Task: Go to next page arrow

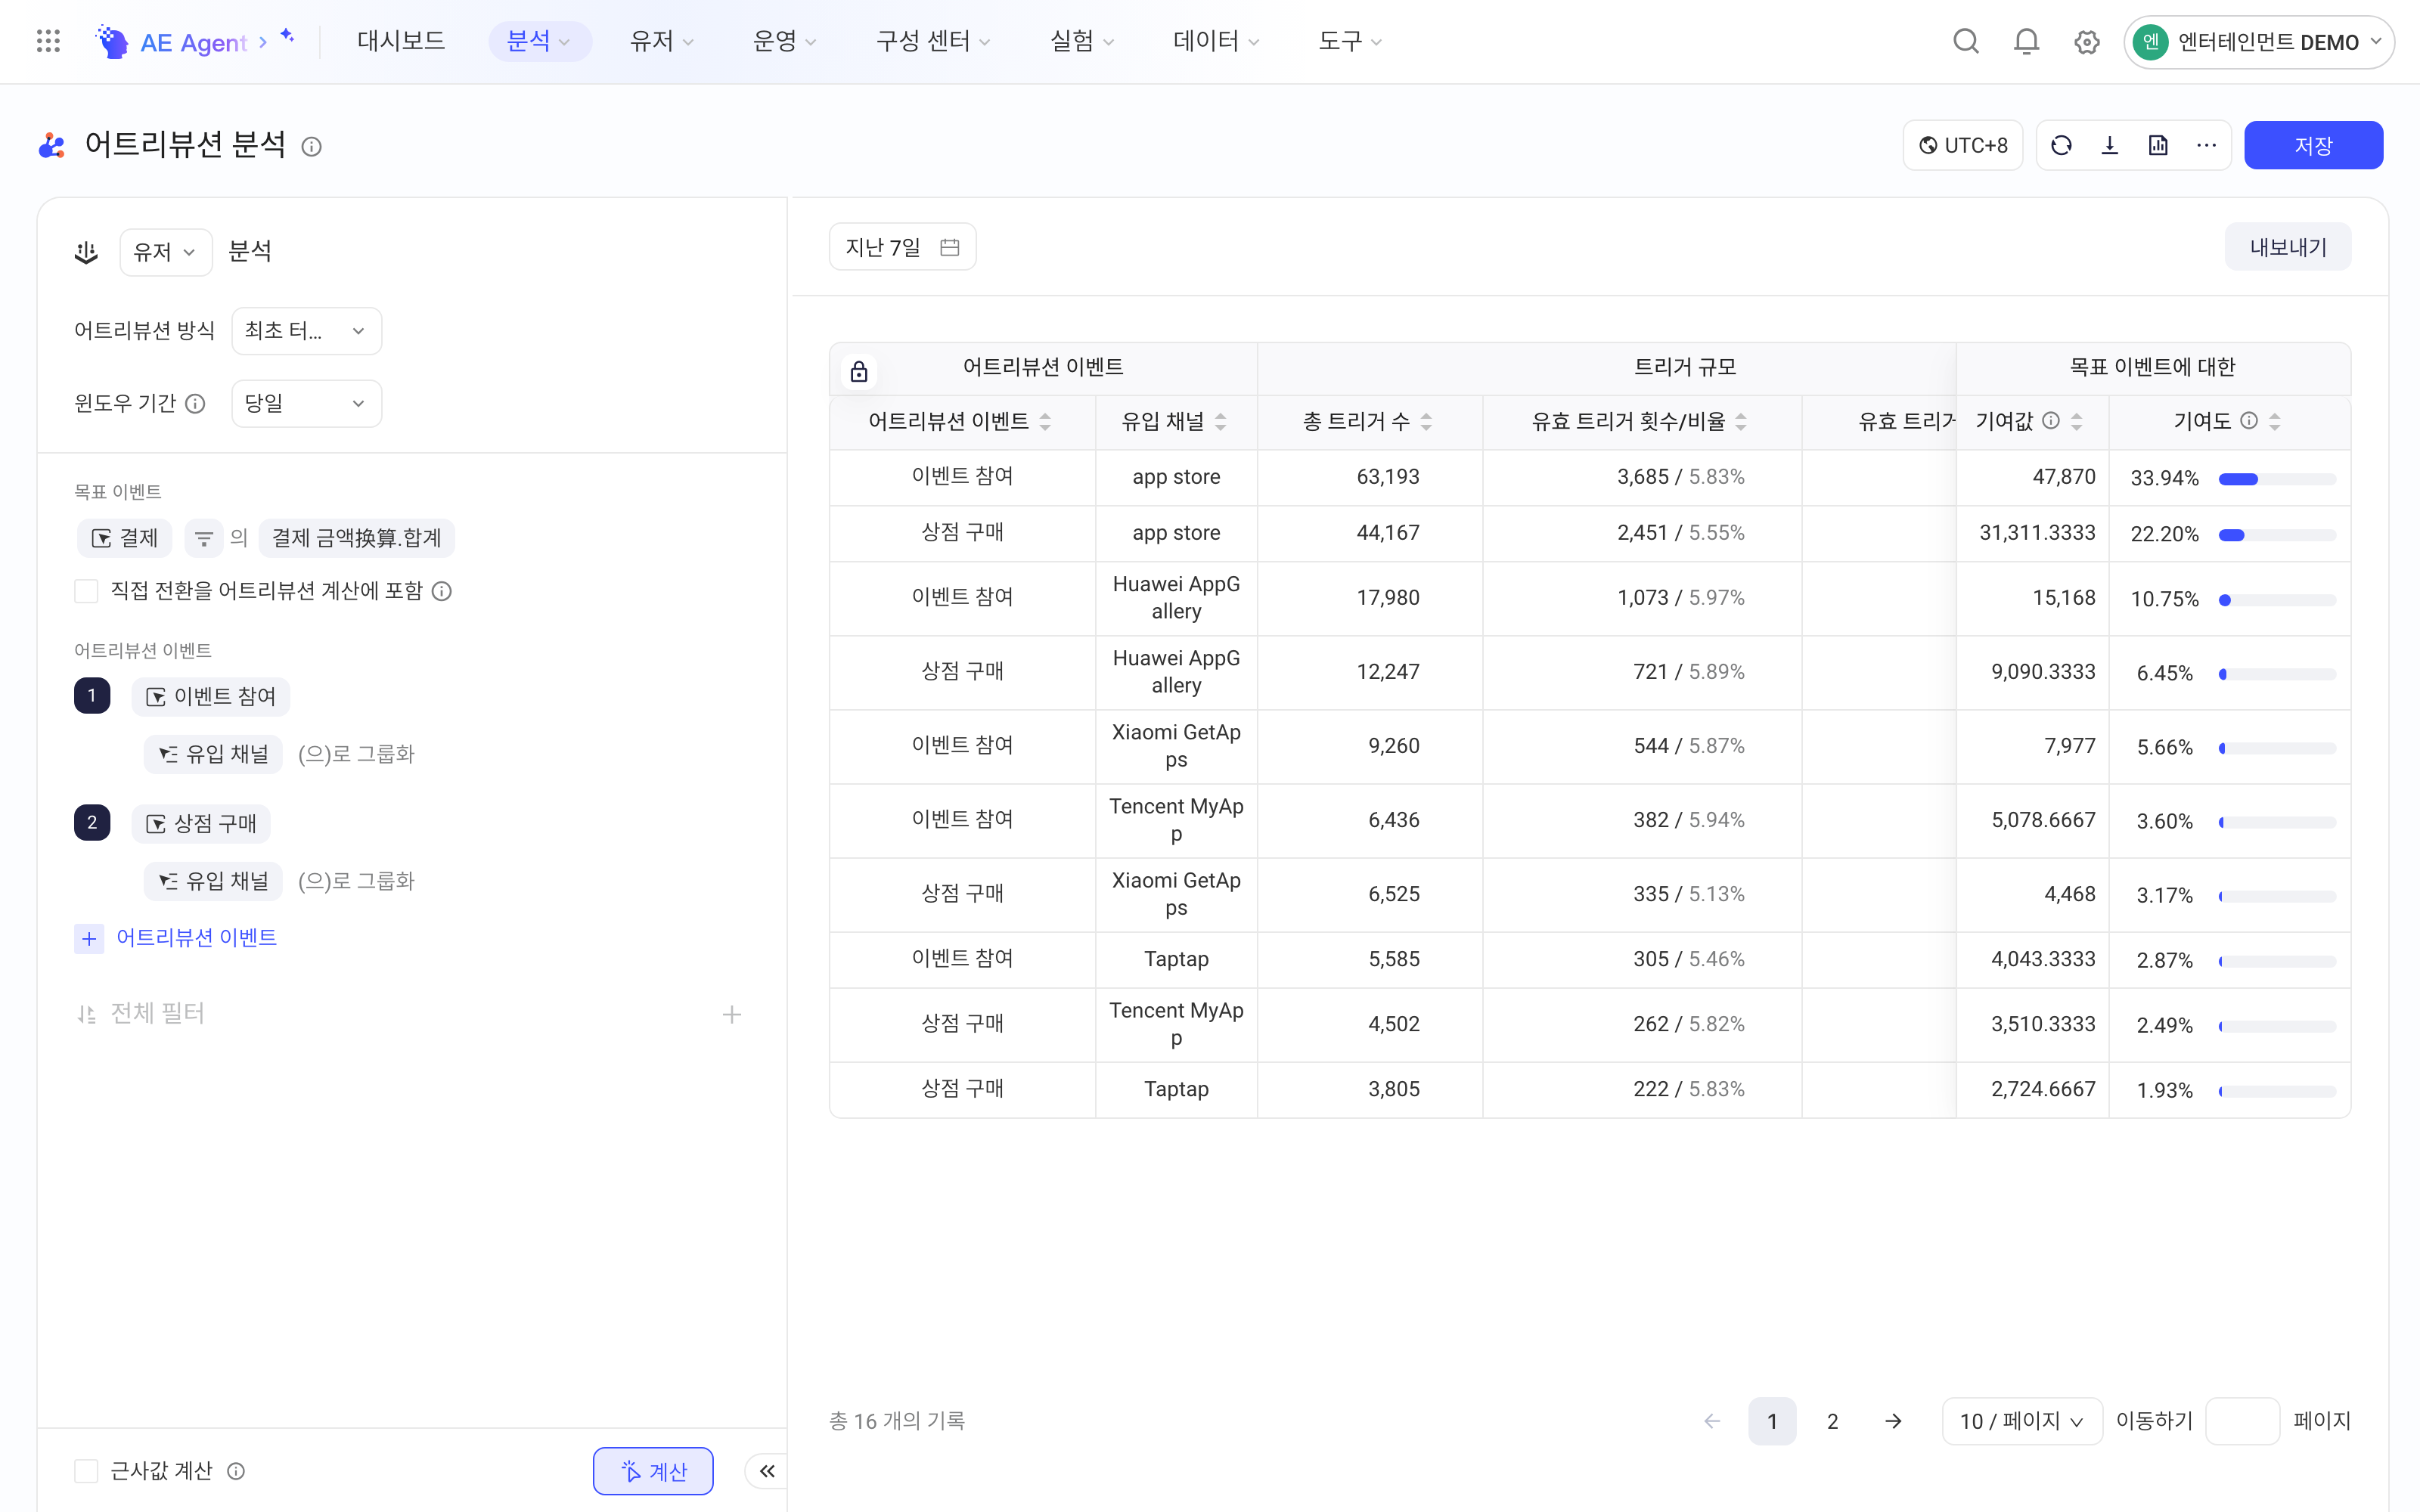Action: (x=1893, y=1421)
